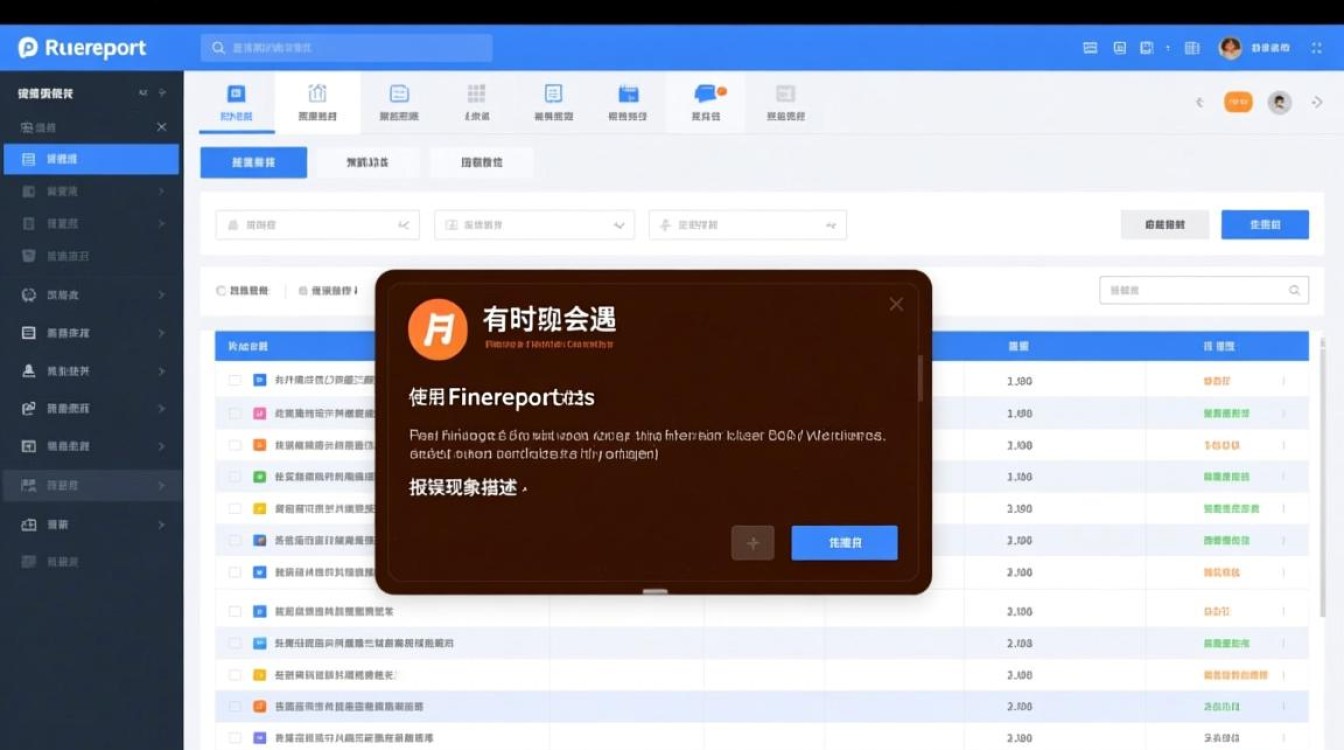Click the faded plus button in the dialog
1344x750 pixels.
tap(753, 543)
